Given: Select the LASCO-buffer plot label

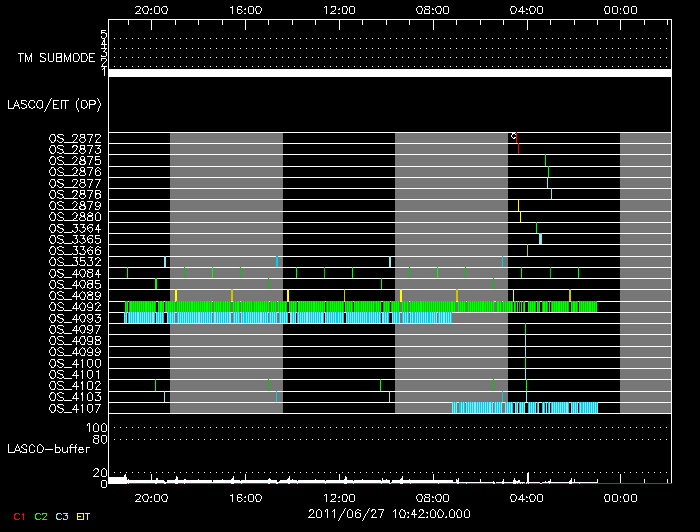Looking at the screenshot, I should point(48,449).
